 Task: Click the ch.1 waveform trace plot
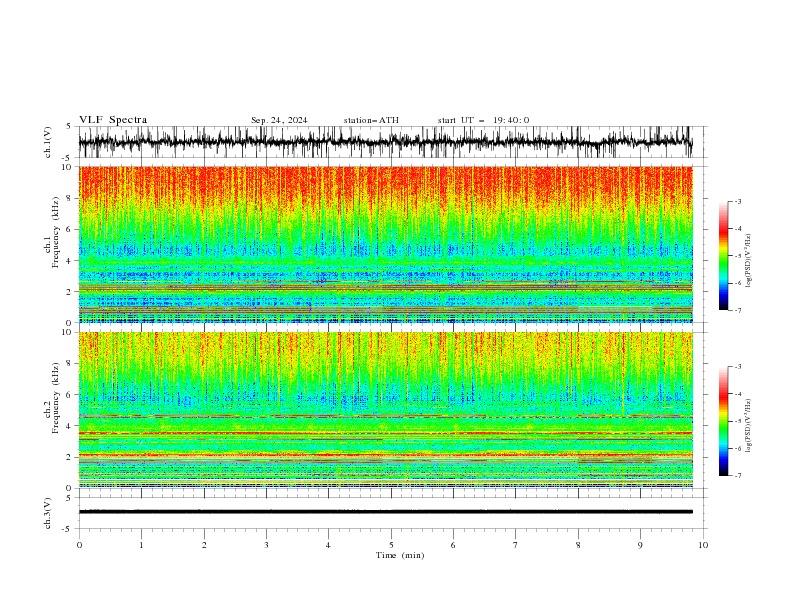(x=385, y=142)
